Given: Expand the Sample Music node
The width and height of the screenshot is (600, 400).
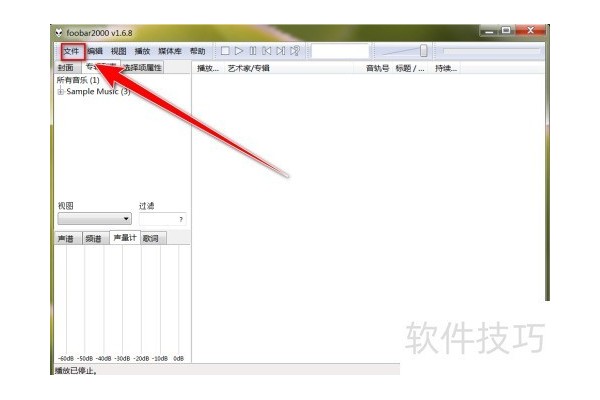Looking at the screenshot, I should tap(60, 91).
